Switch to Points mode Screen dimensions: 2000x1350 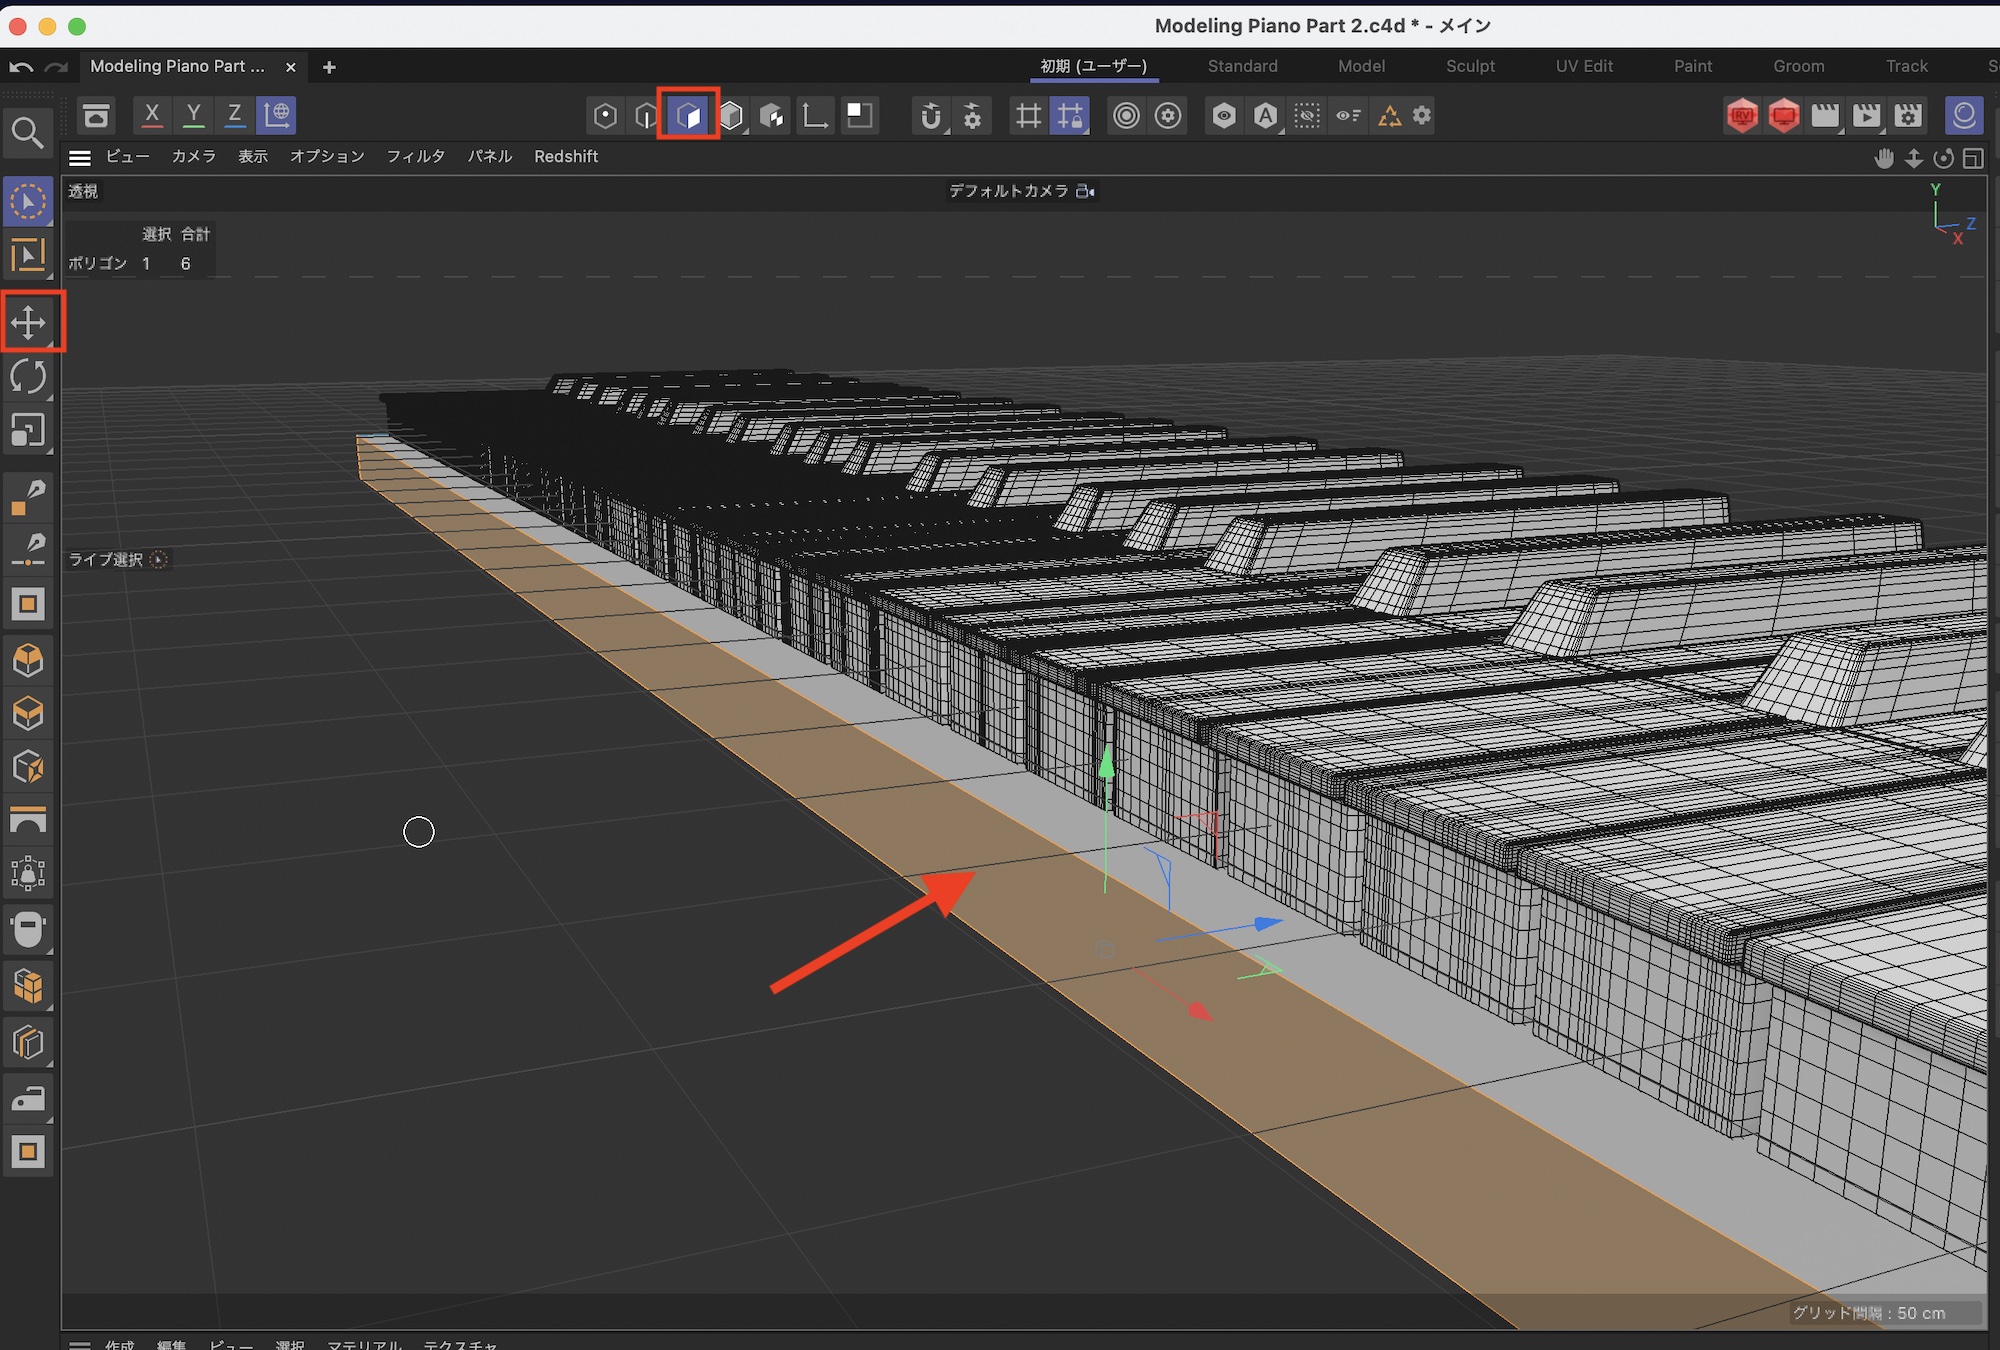coord(605,116)
